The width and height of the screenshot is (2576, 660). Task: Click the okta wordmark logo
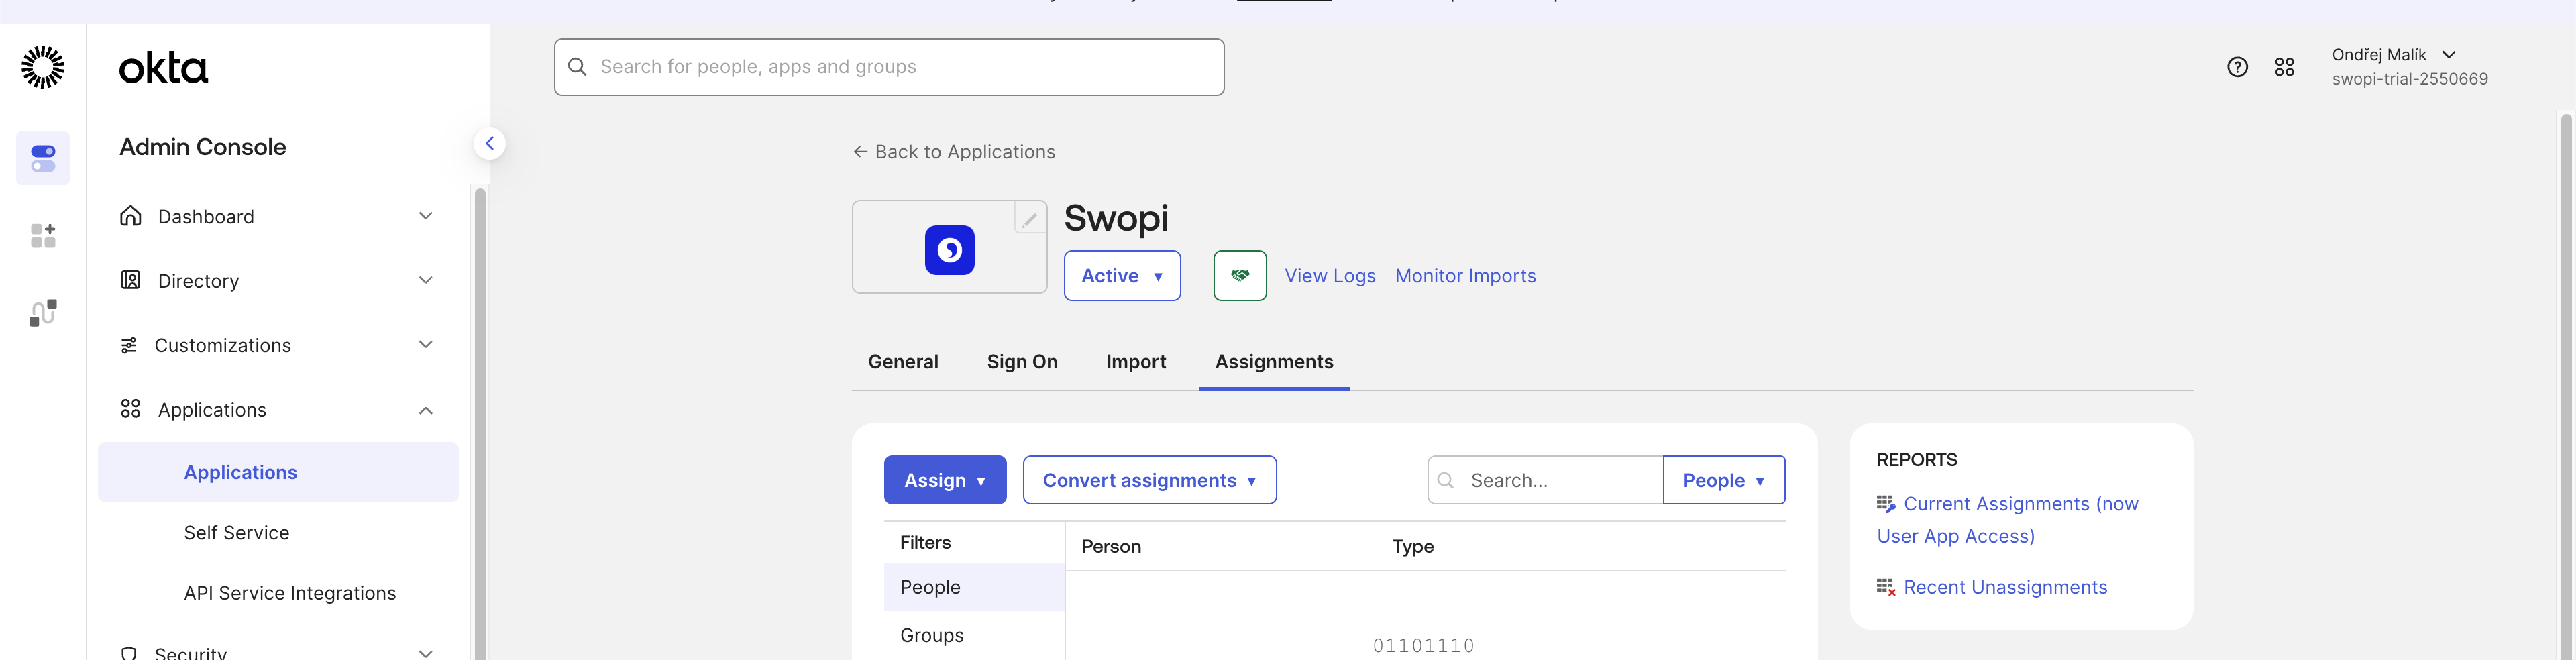[x=163, y=68]
